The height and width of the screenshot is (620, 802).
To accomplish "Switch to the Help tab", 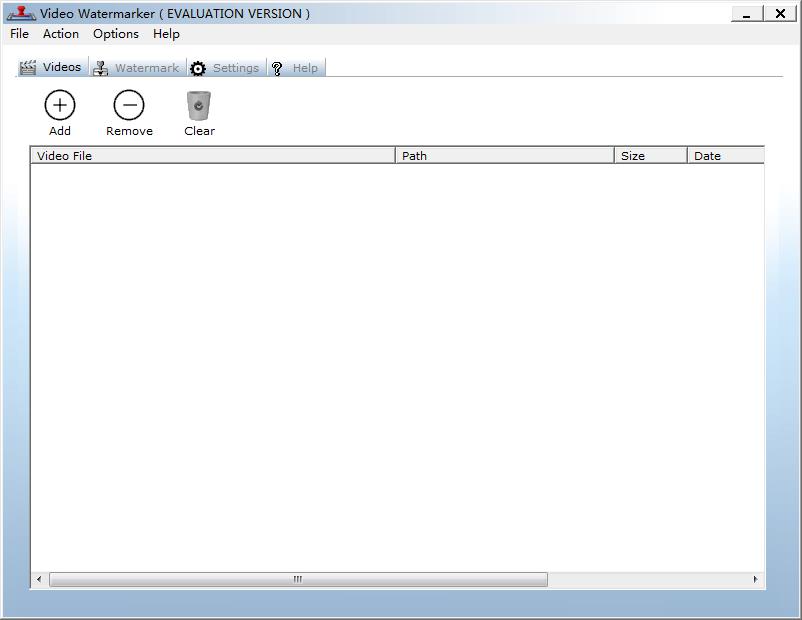I will [x=296, y=68].
